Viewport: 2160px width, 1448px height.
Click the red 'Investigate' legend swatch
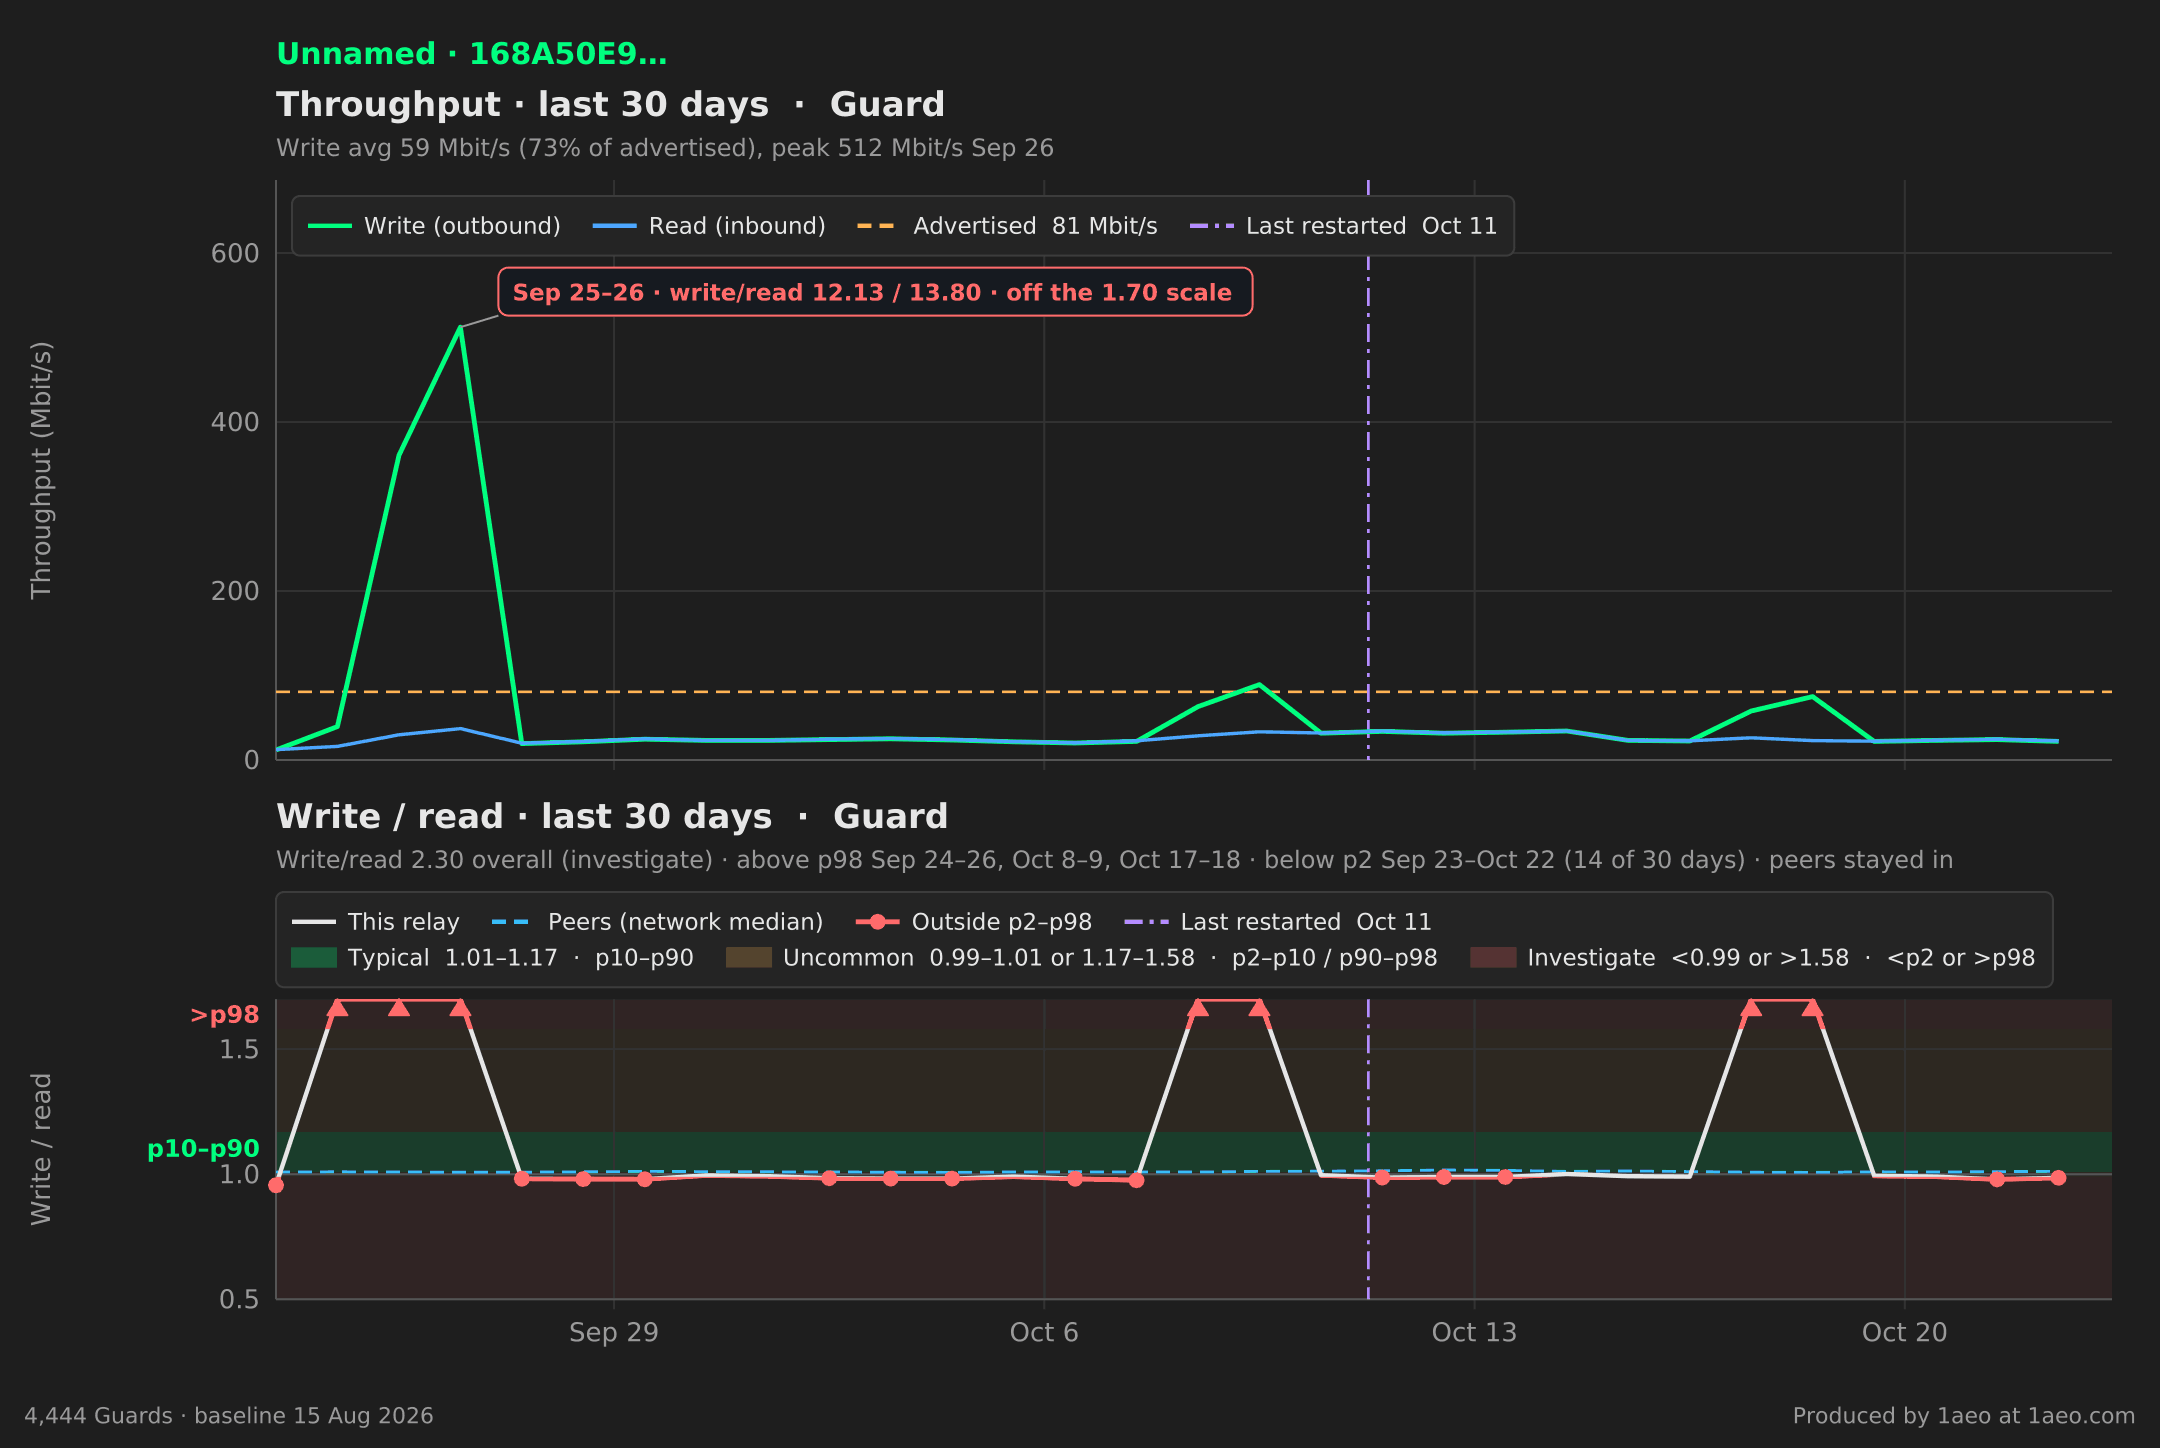coord(1493,958)
